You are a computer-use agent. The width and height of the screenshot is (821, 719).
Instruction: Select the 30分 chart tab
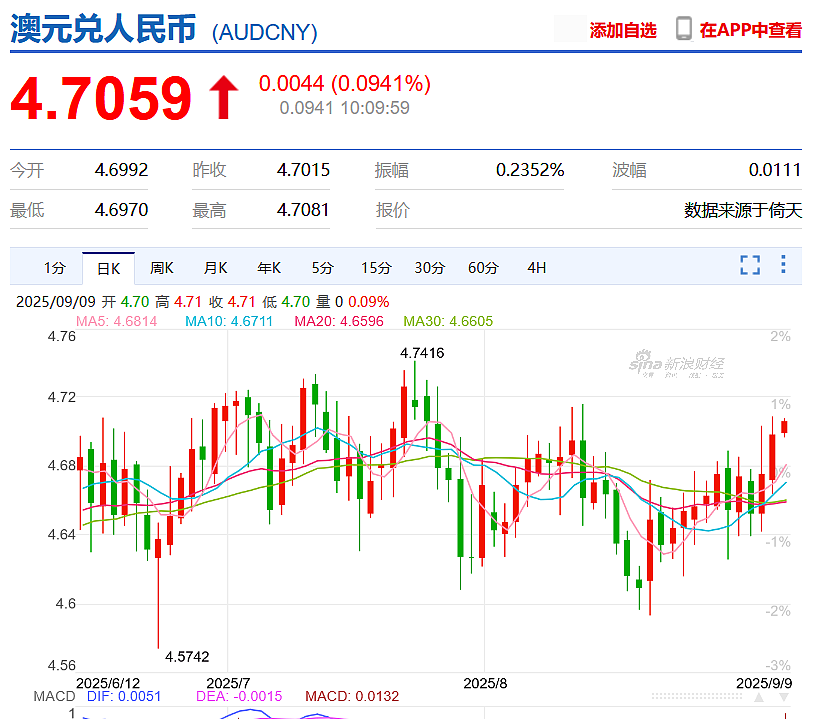pos(430,268)
